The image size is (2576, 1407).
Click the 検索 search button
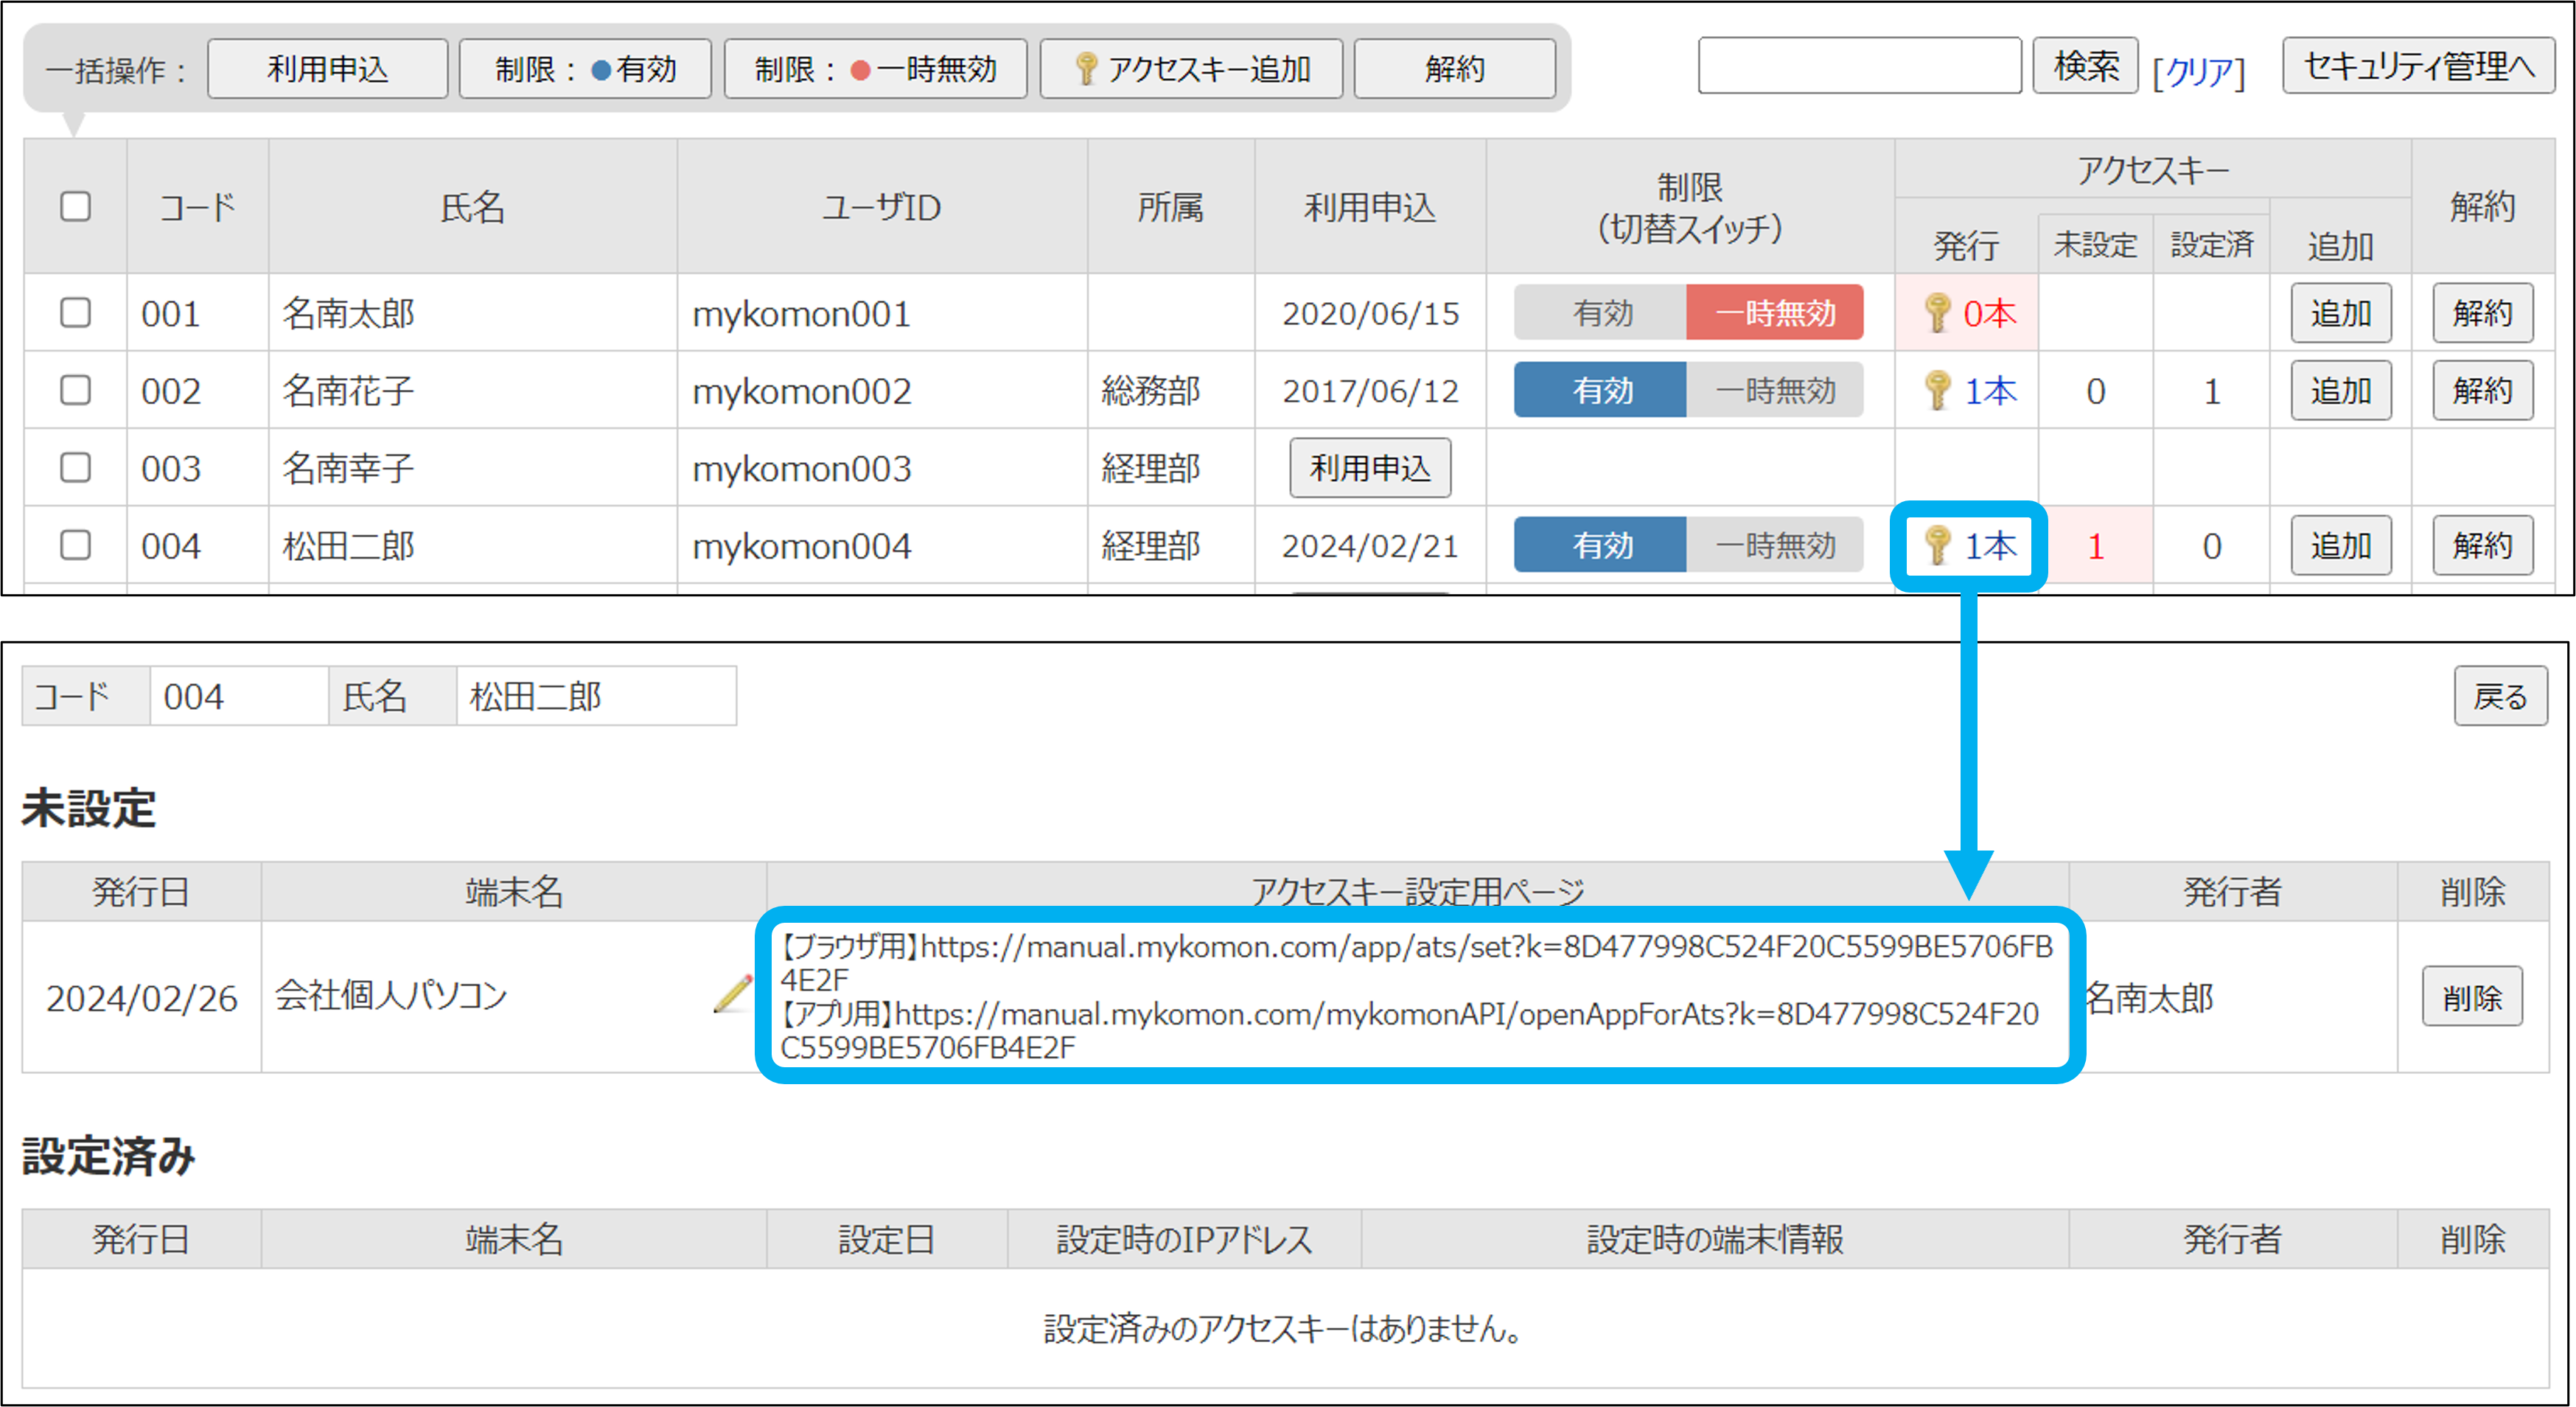[x=2085, y=67]
